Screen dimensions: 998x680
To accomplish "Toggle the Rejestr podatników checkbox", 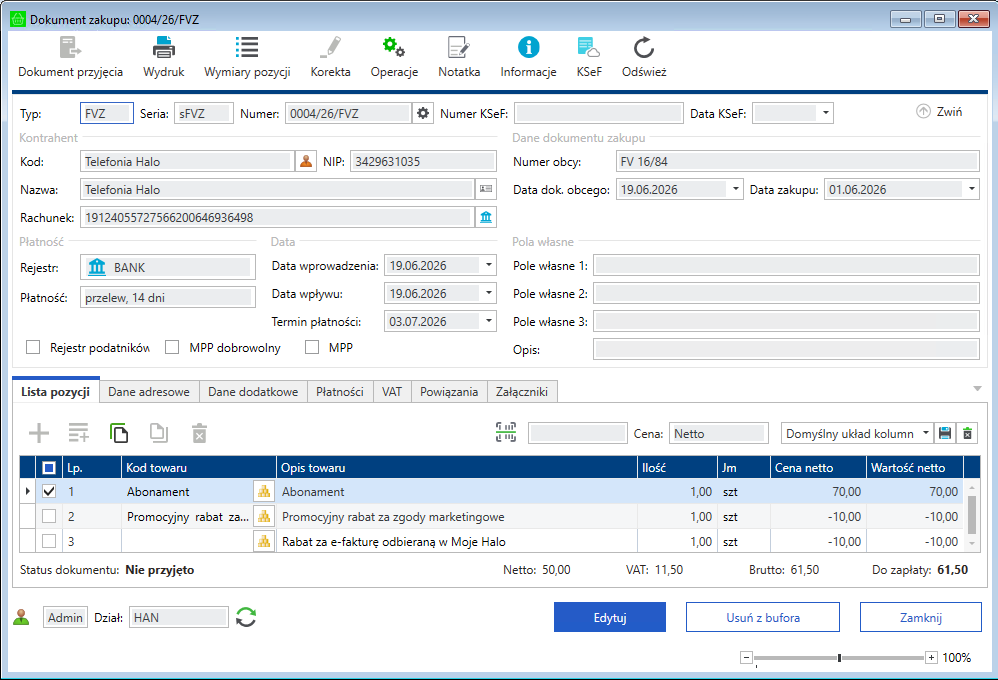I will [33, 347].
